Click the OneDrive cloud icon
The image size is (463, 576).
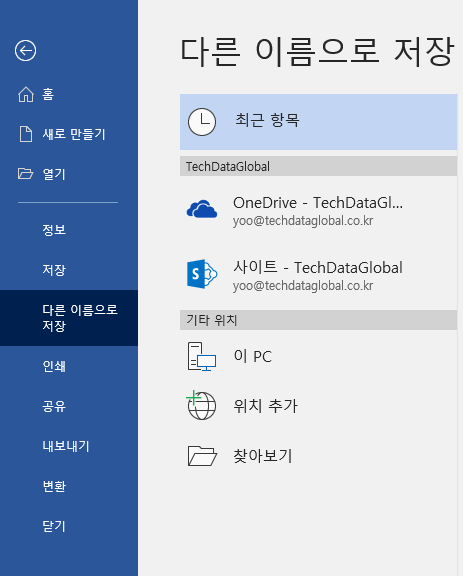click(x=202, y=209)
